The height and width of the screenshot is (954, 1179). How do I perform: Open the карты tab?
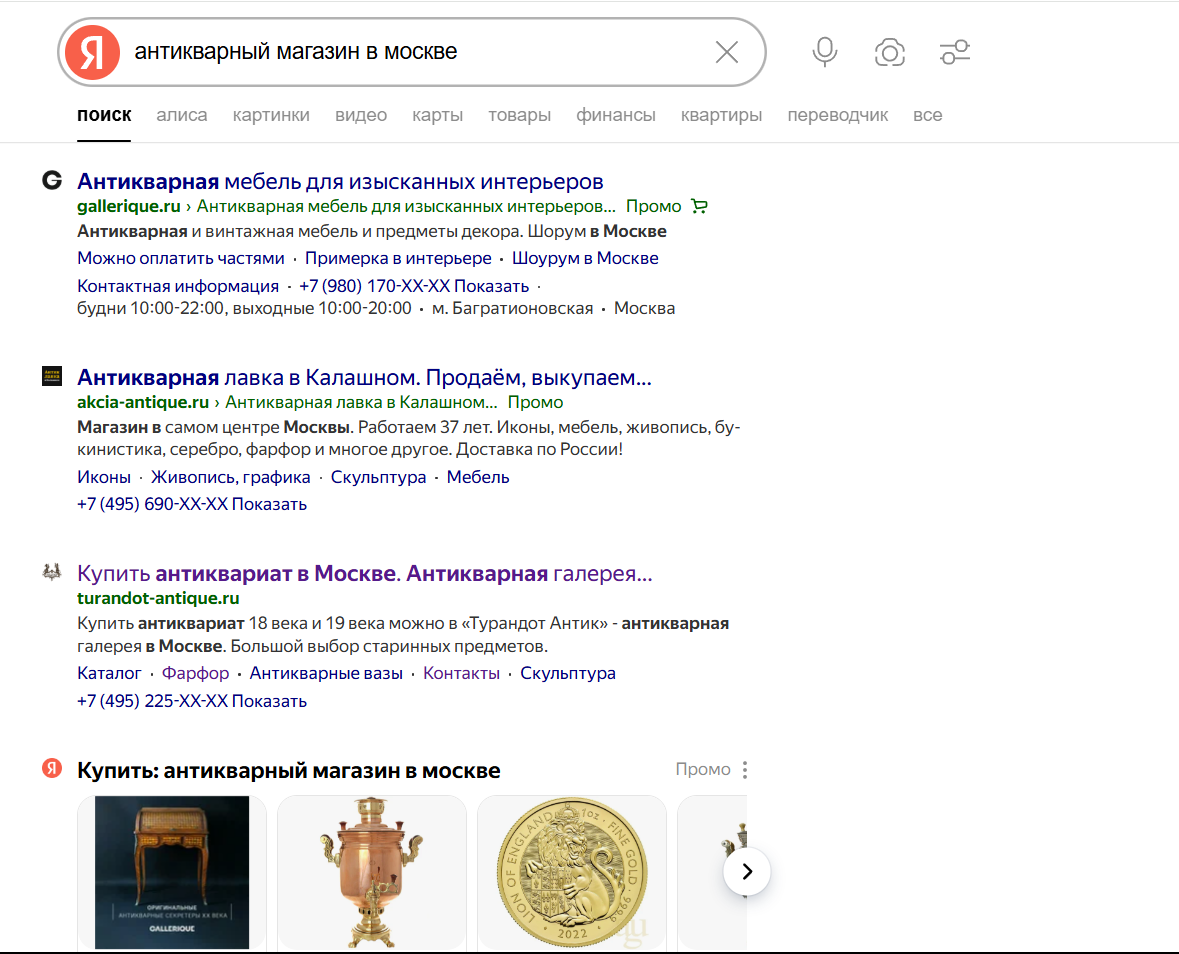pos(438,115)
